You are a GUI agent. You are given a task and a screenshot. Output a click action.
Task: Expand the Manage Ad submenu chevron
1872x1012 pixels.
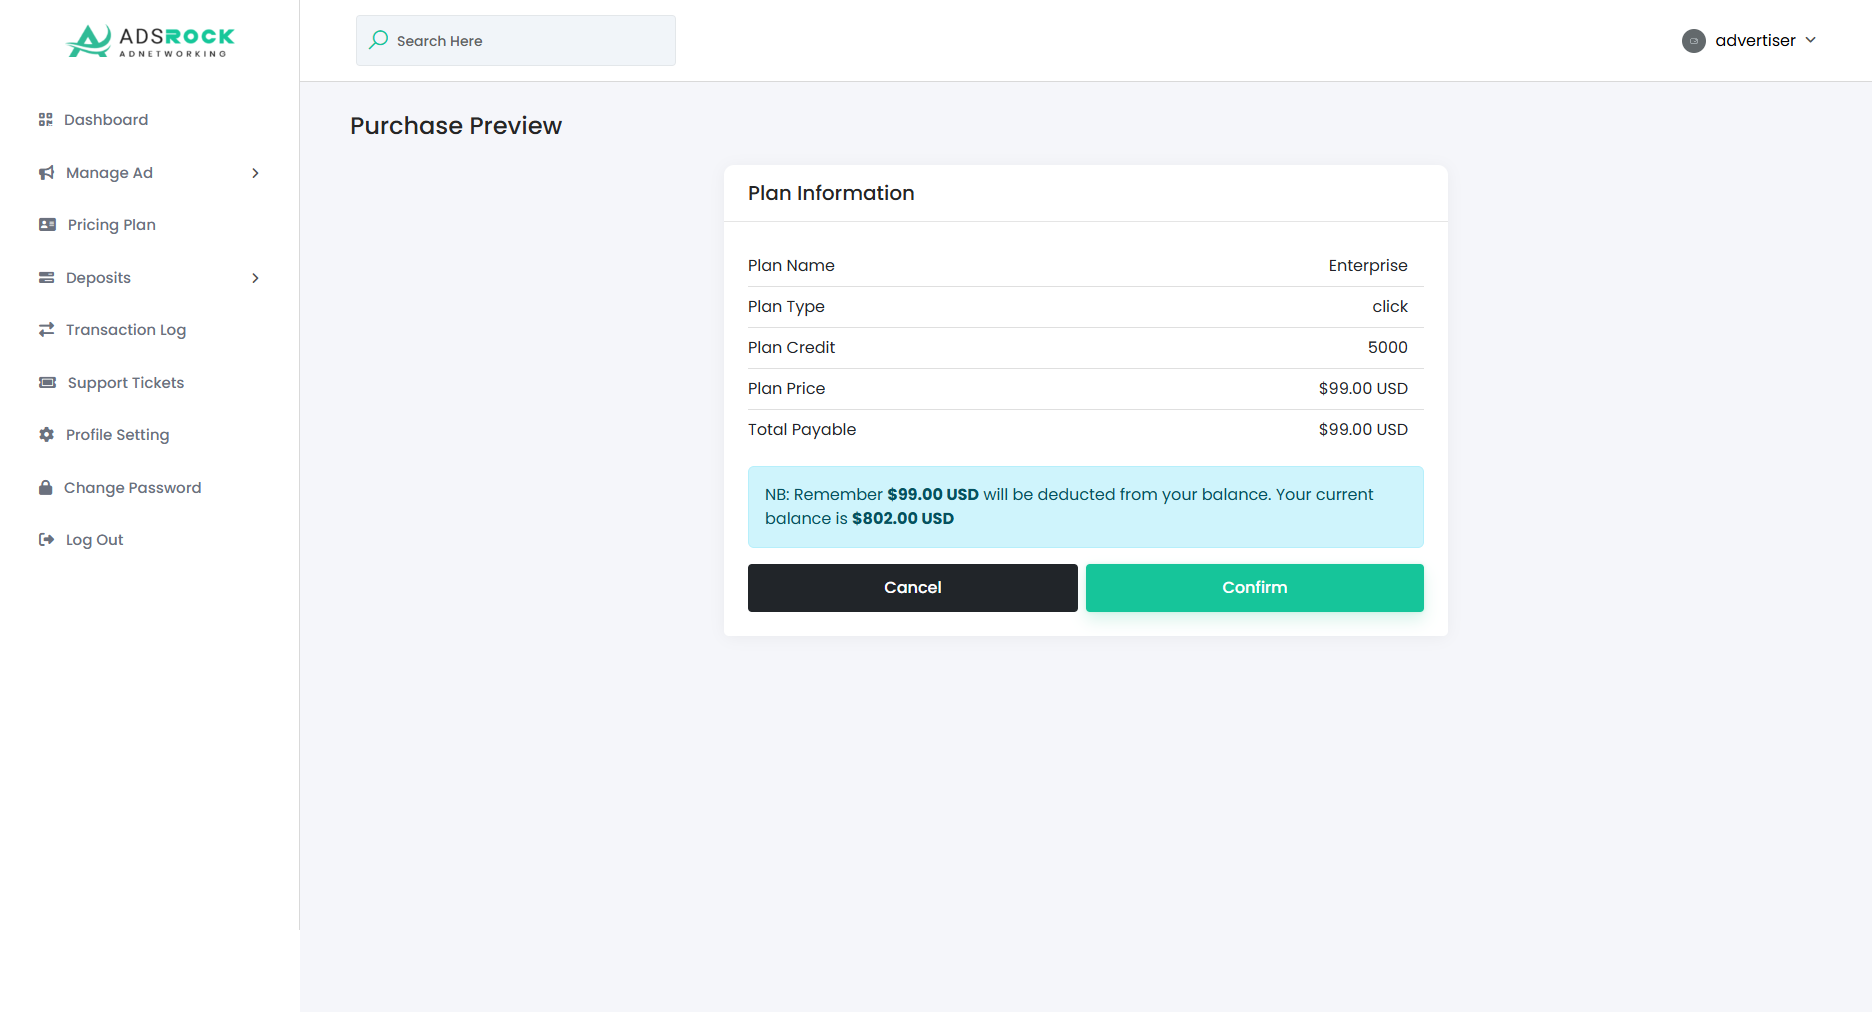click(256, 173)
